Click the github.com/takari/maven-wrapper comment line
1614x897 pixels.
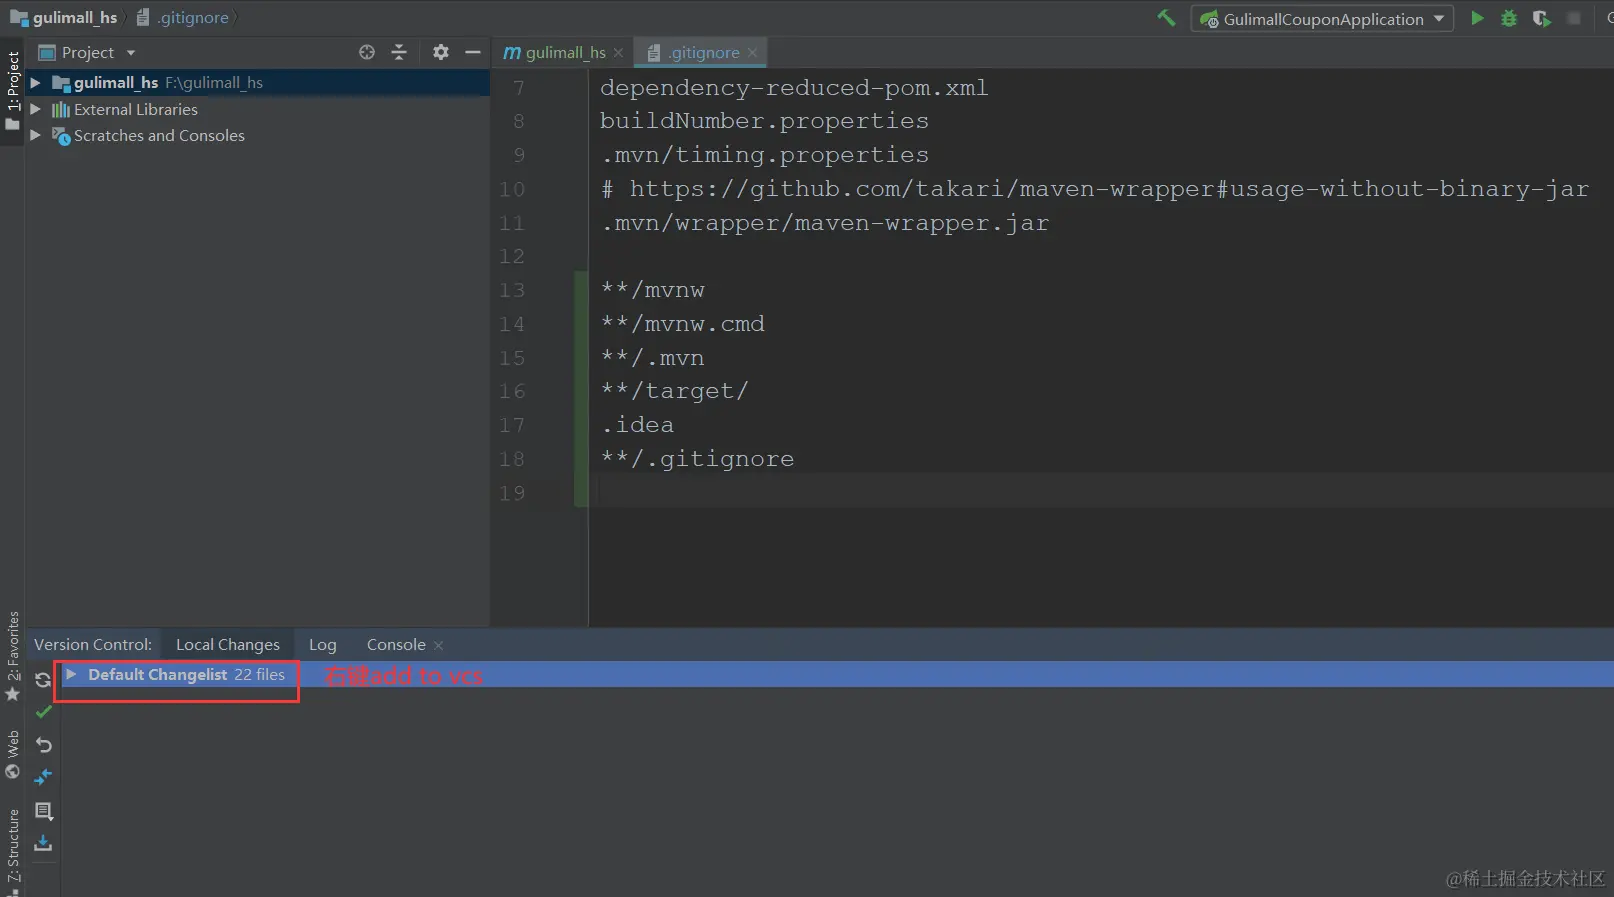(x=1094, y=189)
